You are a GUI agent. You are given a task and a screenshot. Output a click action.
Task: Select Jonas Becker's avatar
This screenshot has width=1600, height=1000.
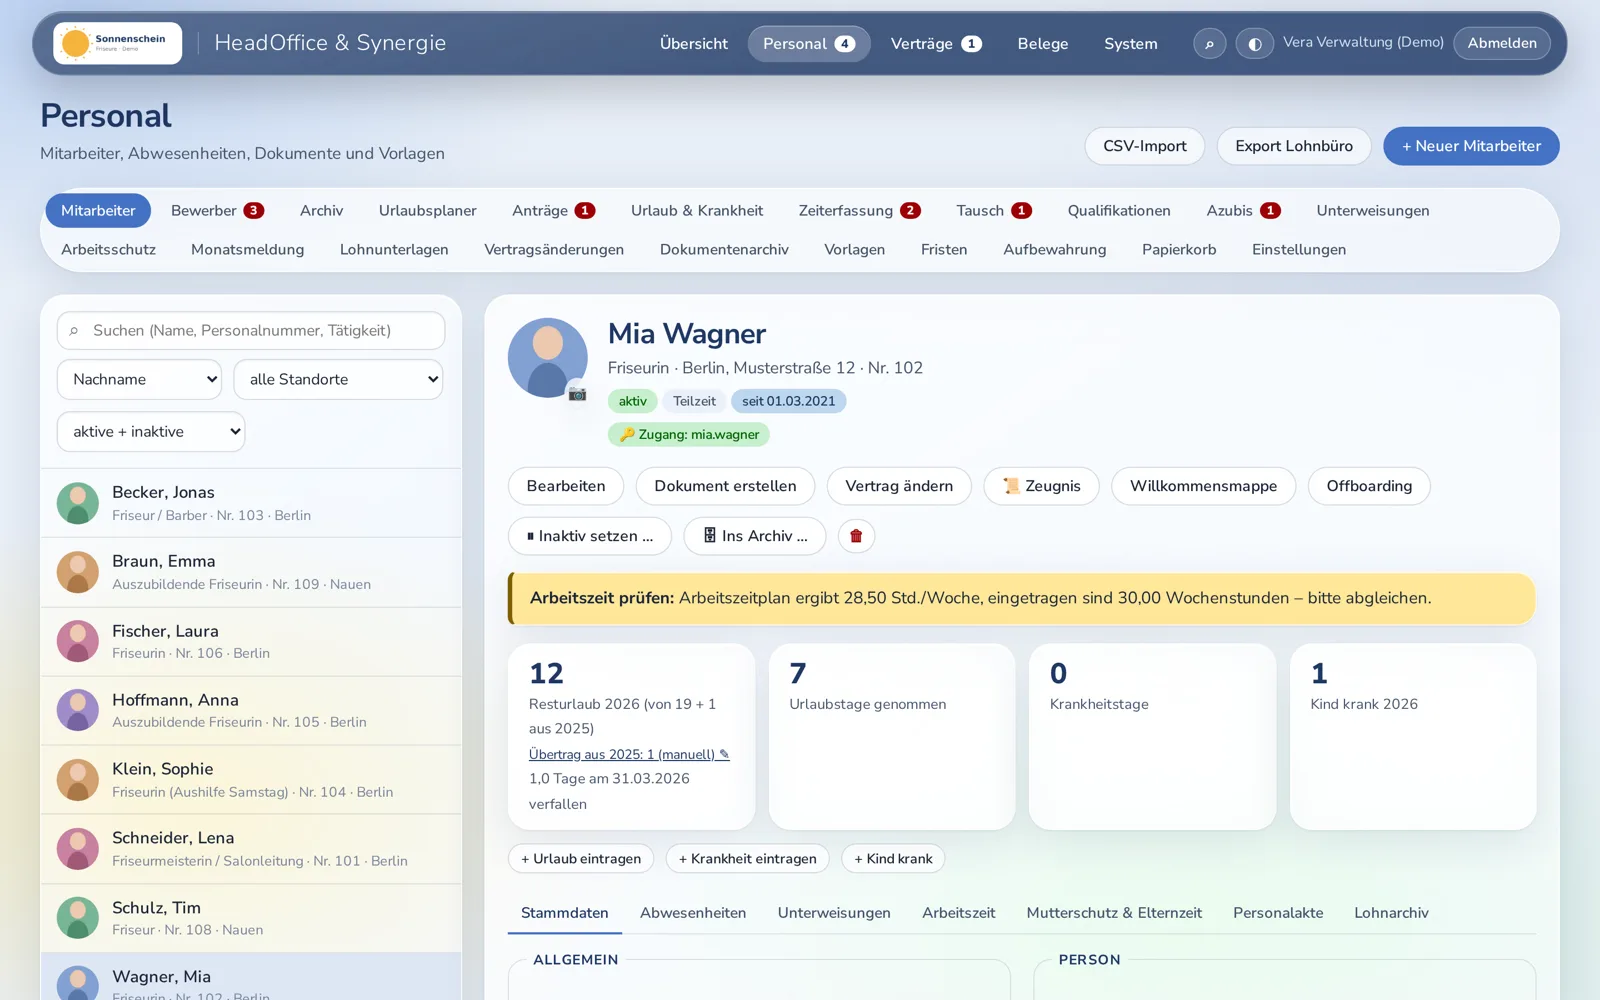click(78, 503)
